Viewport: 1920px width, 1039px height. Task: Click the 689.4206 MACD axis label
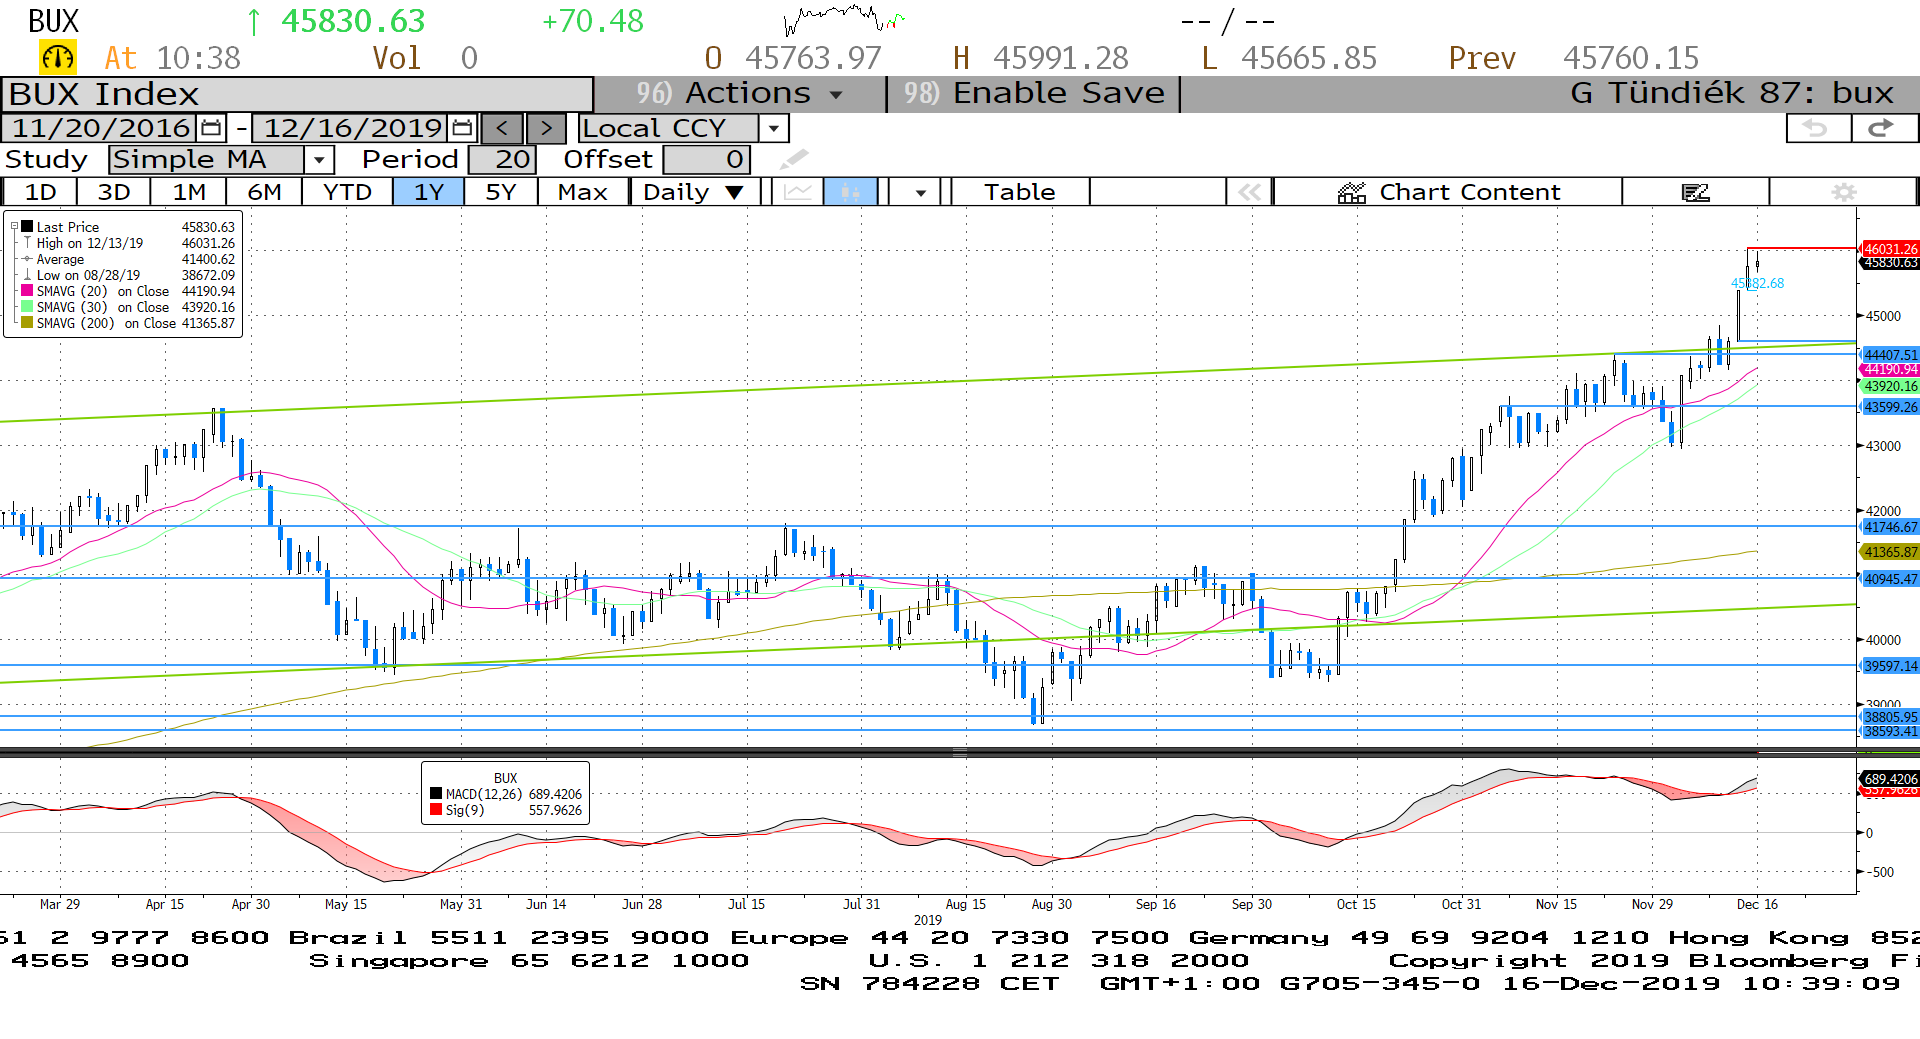coord(1889,778)
